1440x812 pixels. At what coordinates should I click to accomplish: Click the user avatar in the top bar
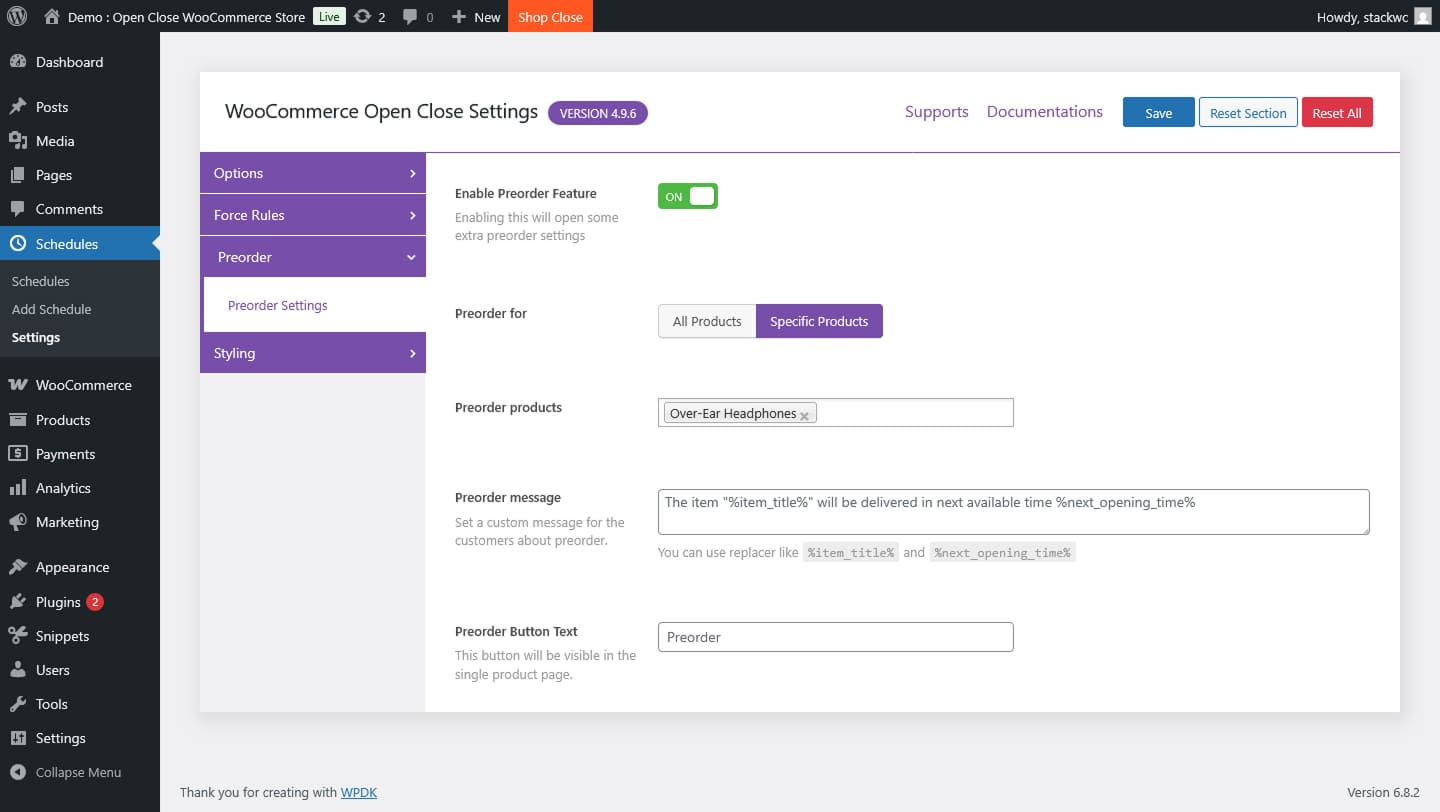coord(1422,16)
